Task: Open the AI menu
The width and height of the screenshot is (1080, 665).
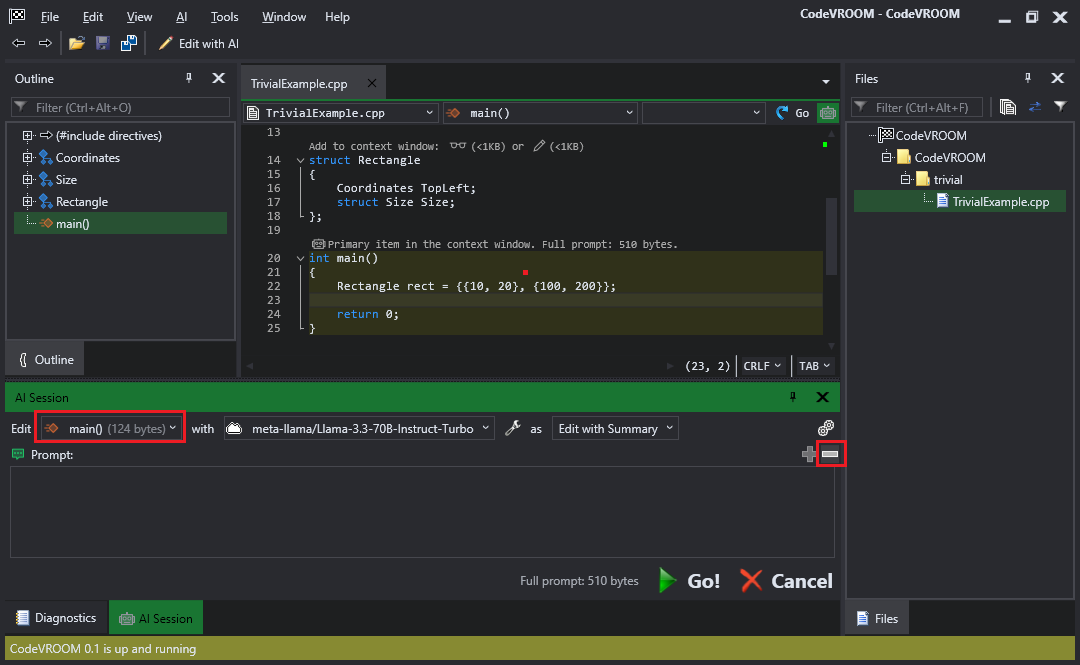Action: tap(181, 17)
